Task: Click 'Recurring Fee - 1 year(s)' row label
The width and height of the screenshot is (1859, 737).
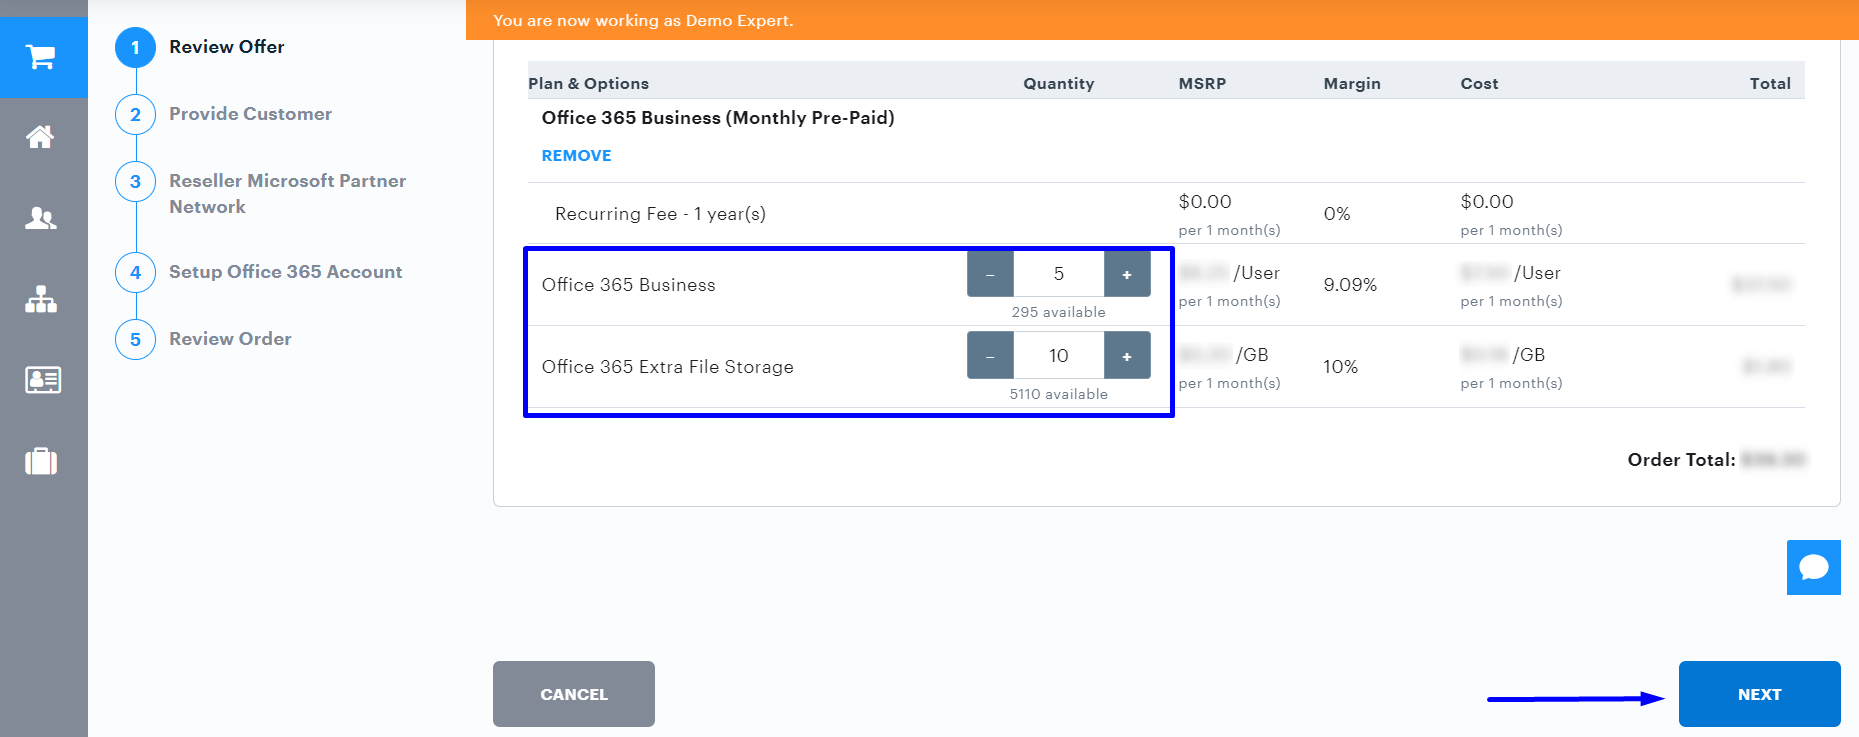Action: [660, 214]
